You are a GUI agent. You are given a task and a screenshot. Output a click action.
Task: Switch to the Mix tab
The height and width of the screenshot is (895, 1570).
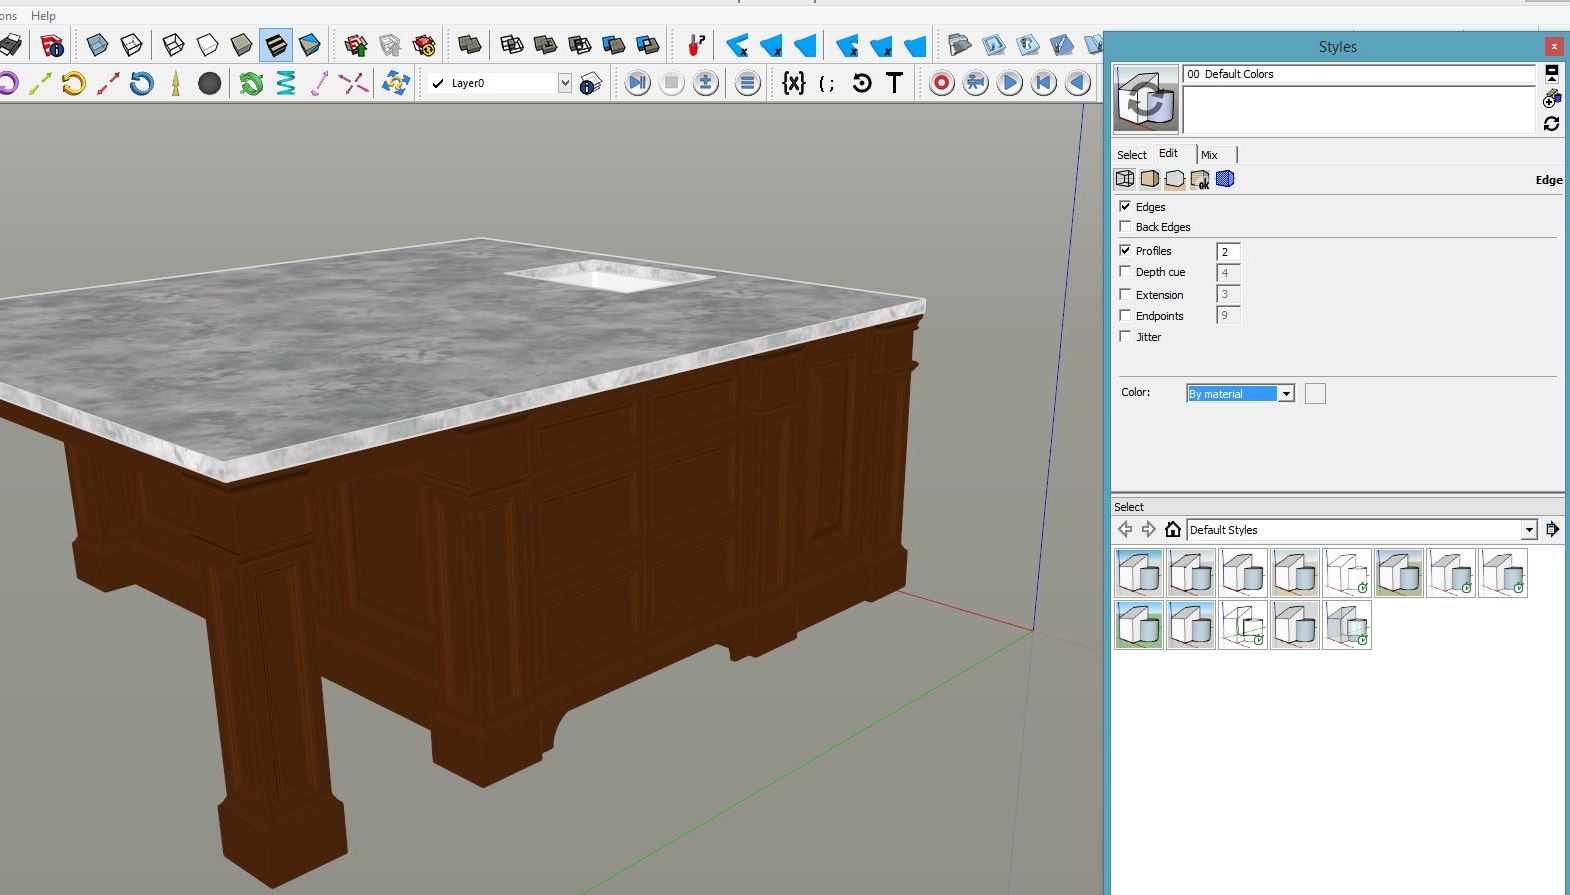(x=1209, y=155)
